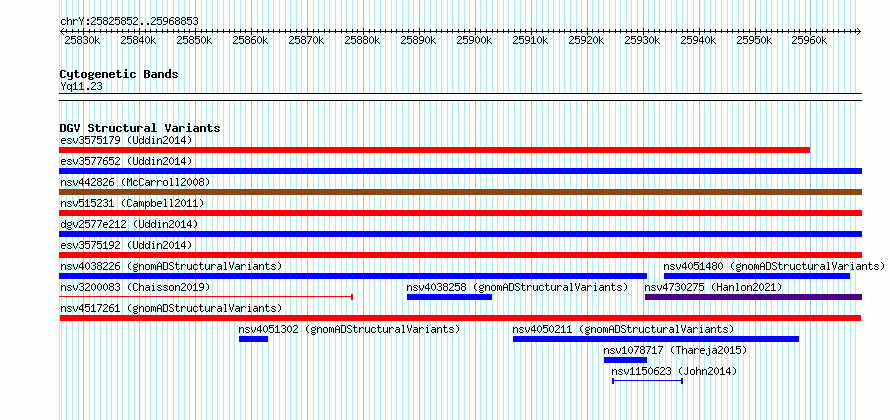Select the blue nsv1078717 variant bar
The width and height of the screenshot is (890, 420).
click(625, 360)
